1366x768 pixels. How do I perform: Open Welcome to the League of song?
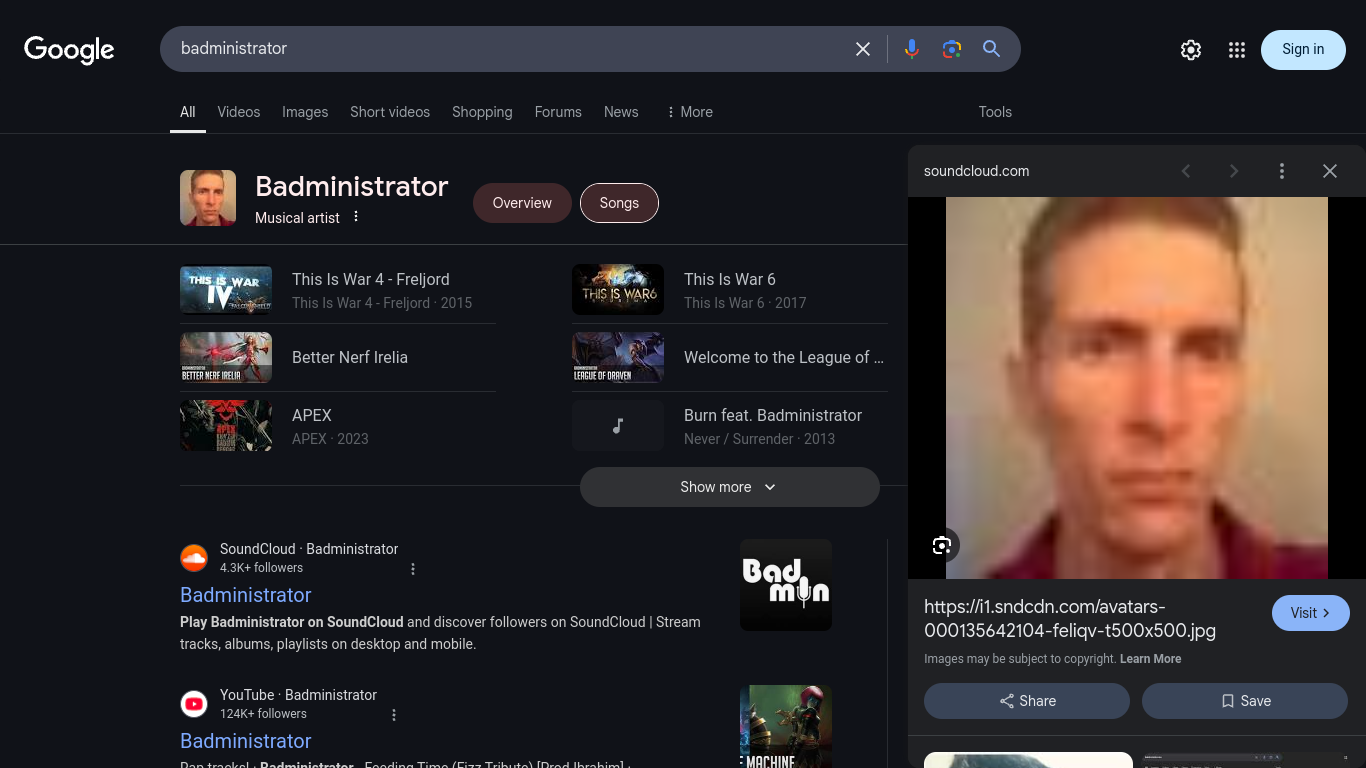click(x=784, y=357)
